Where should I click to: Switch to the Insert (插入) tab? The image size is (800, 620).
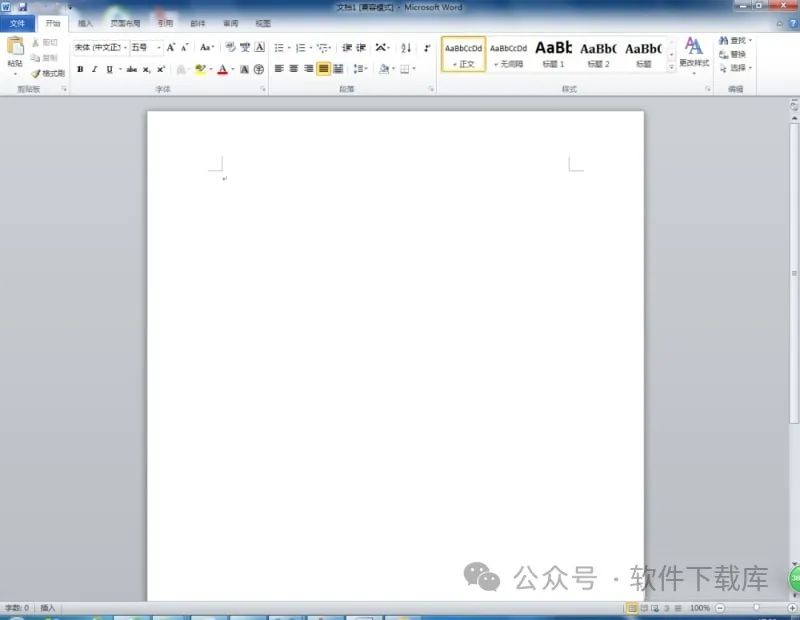(x=85, y=23)
